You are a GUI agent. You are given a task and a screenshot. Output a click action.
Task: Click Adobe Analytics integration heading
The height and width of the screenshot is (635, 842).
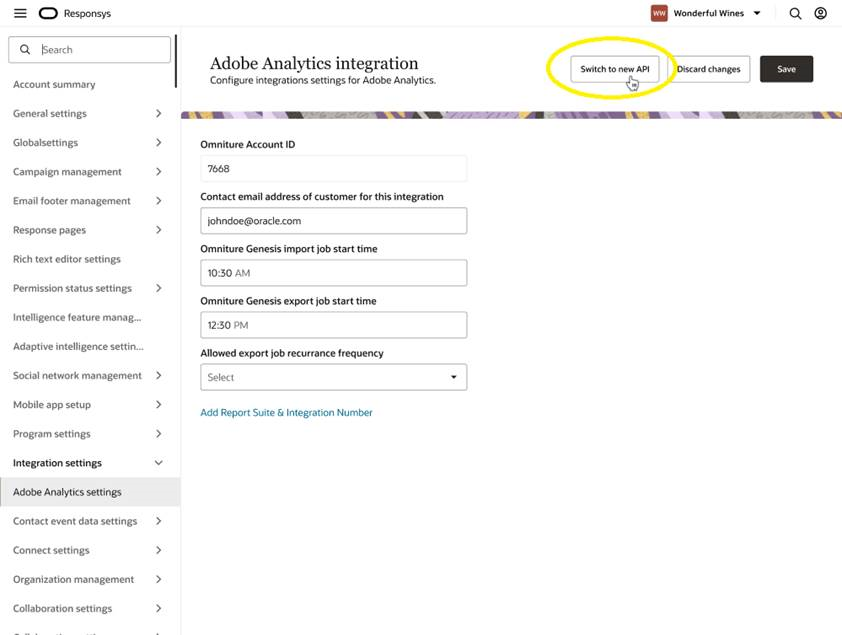(x=314, y=63)
